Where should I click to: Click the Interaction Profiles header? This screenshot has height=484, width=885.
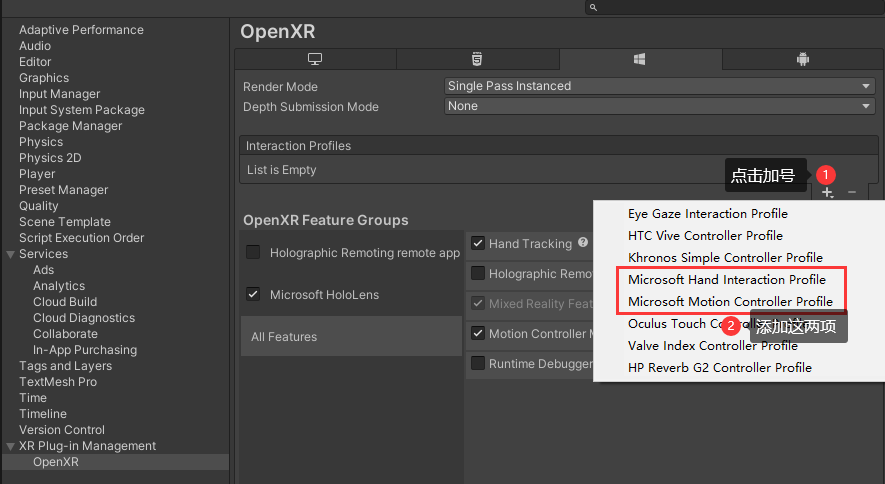point(559,146)
